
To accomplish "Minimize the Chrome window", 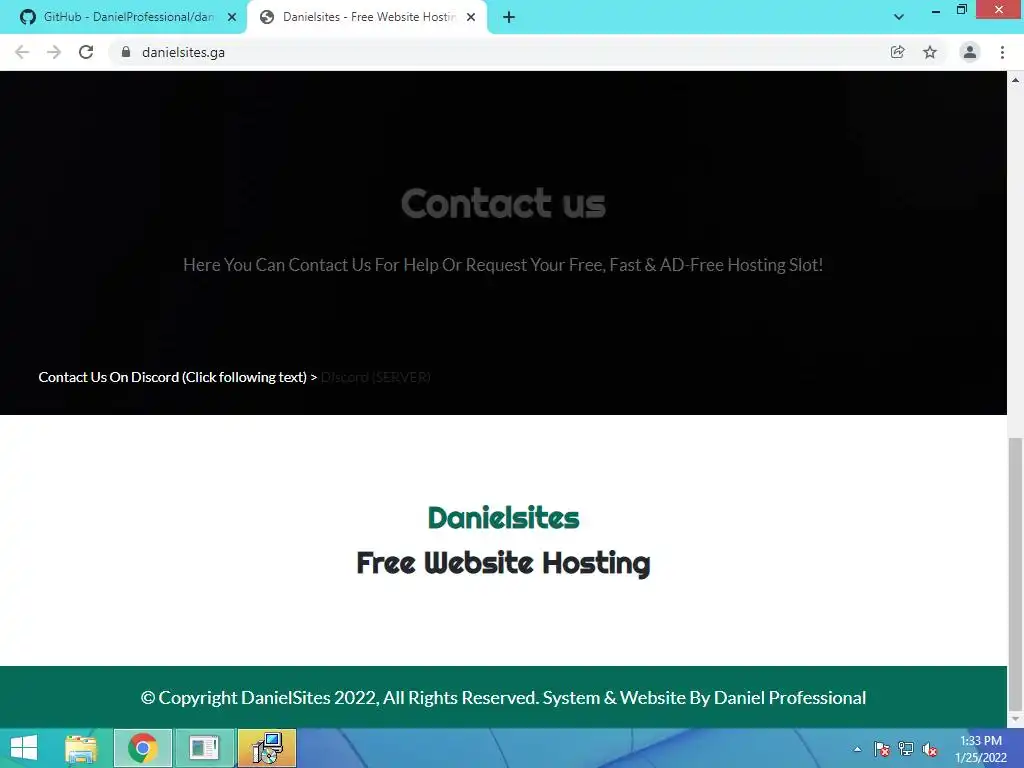I will pos(936,10).
